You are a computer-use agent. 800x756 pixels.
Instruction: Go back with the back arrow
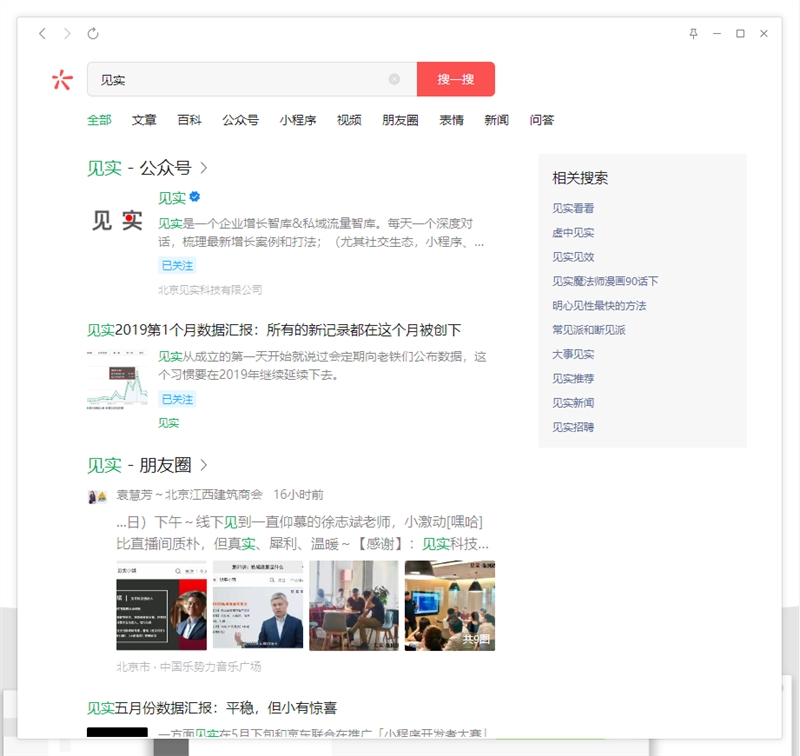pyautogui.click(x=42, y=34)
